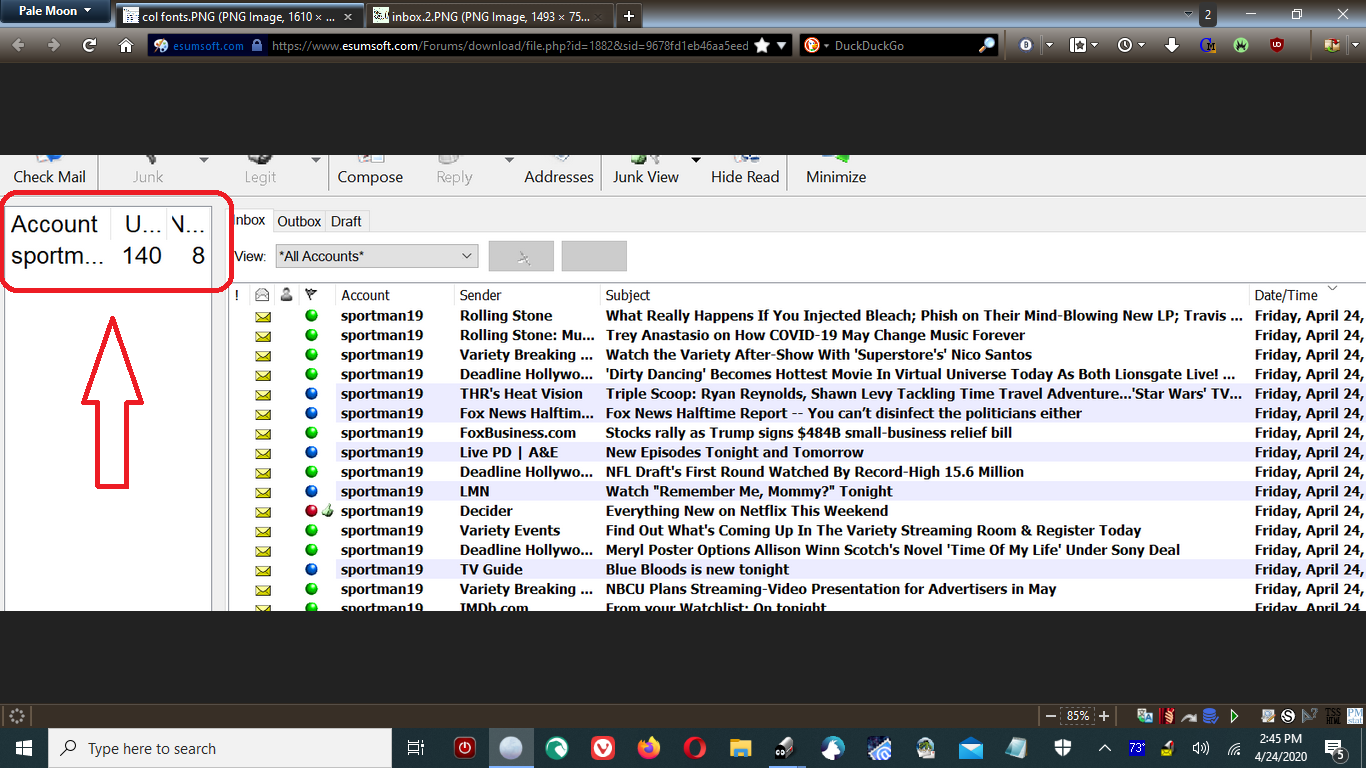Switch to Junk View
Image resolution: width=1366 pixels, height=768 pixels.
646,171
